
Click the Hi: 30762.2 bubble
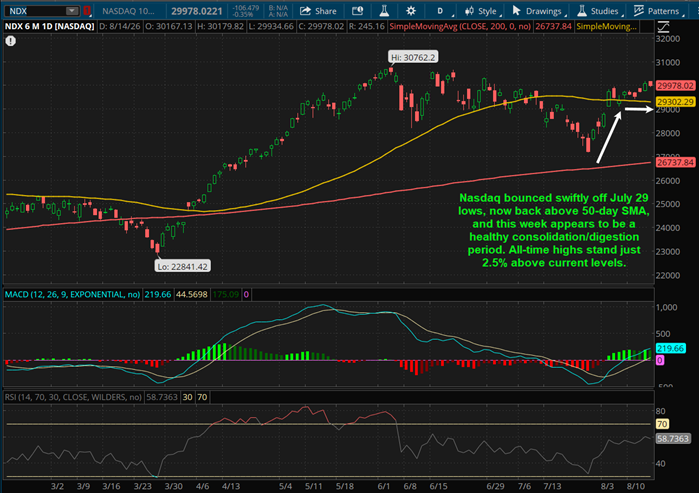(x=413, y=57)
